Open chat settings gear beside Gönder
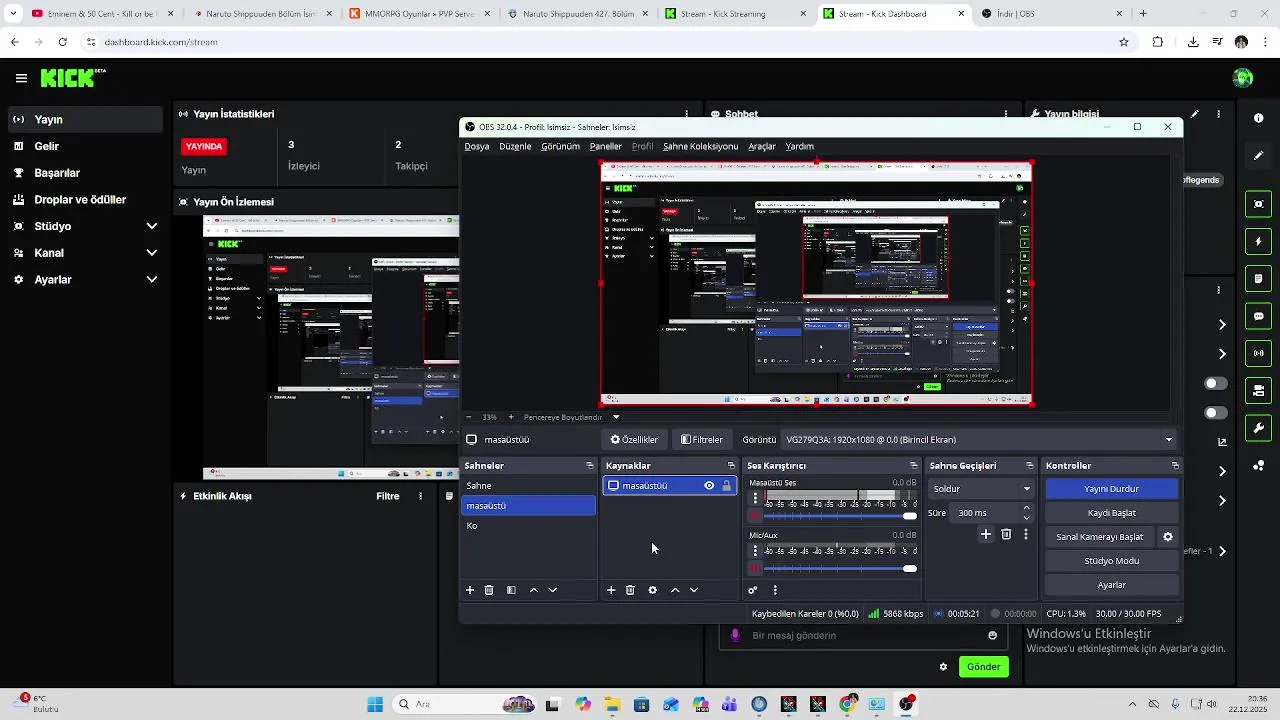The height and width of the screenshot is (720, 1280). click(x=943, y=667)
